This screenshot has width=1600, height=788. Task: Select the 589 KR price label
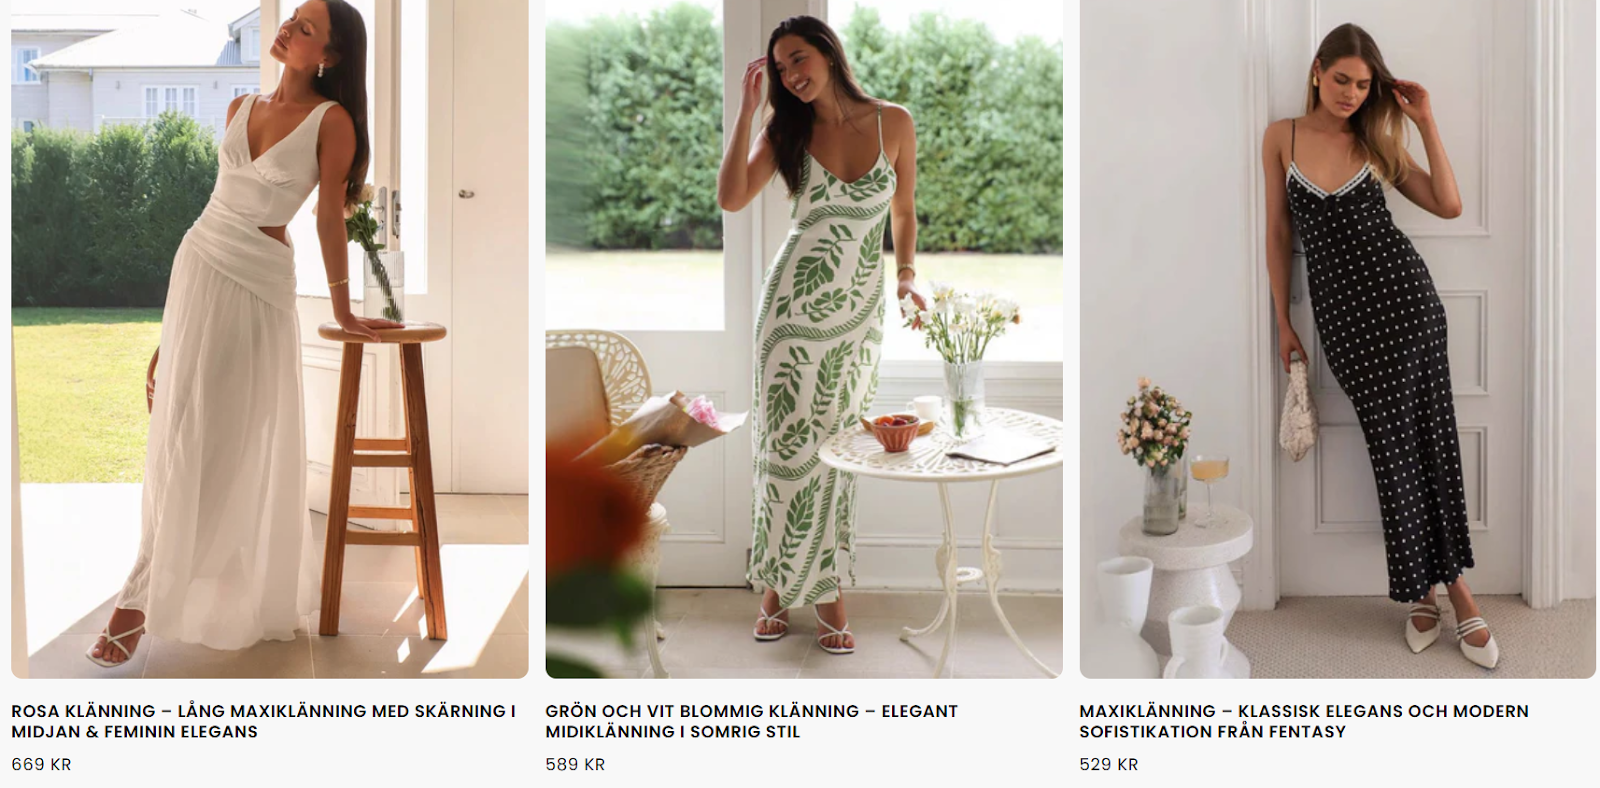click(x=575, y=764)
